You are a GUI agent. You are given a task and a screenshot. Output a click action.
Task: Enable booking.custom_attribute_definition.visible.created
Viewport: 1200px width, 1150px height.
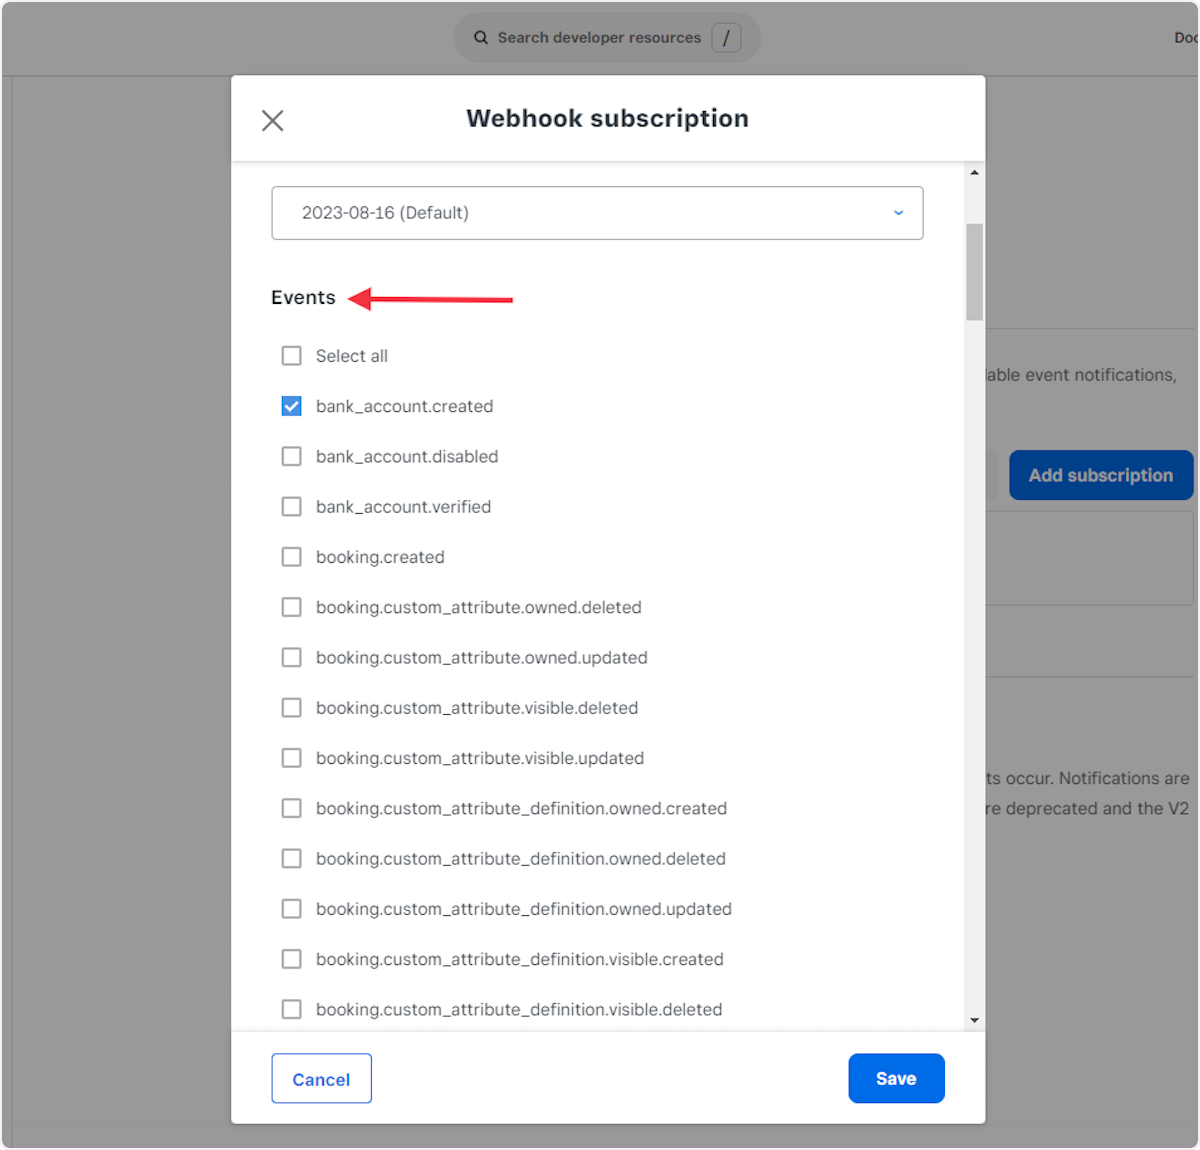pyautogui.click(x=291, y=958)
